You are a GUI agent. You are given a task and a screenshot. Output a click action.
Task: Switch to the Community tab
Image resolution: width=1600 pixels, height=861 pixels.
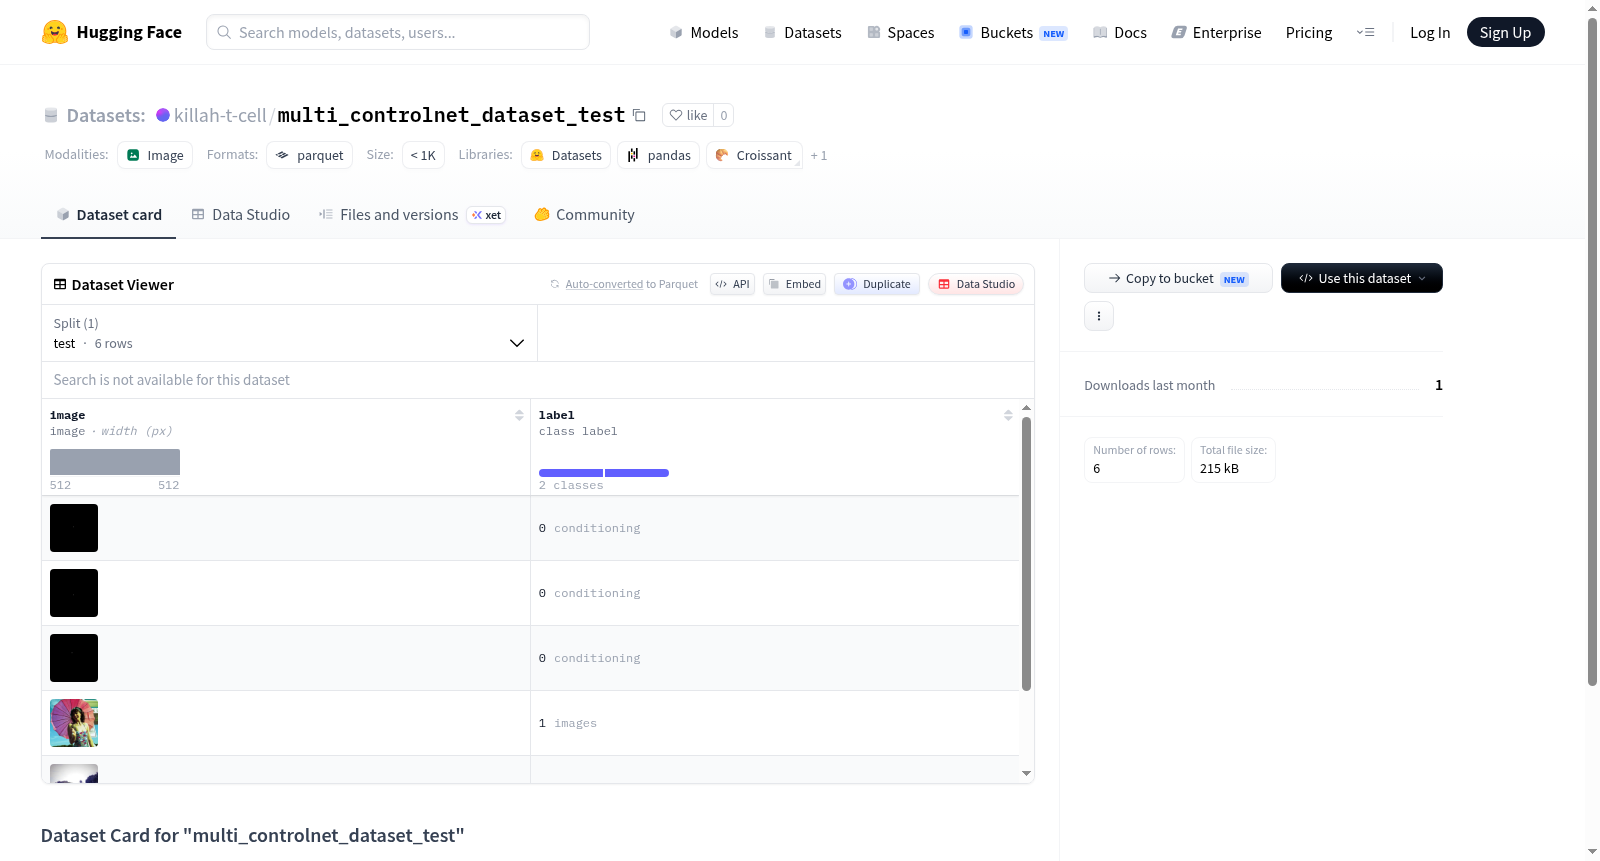click(584, 214)
